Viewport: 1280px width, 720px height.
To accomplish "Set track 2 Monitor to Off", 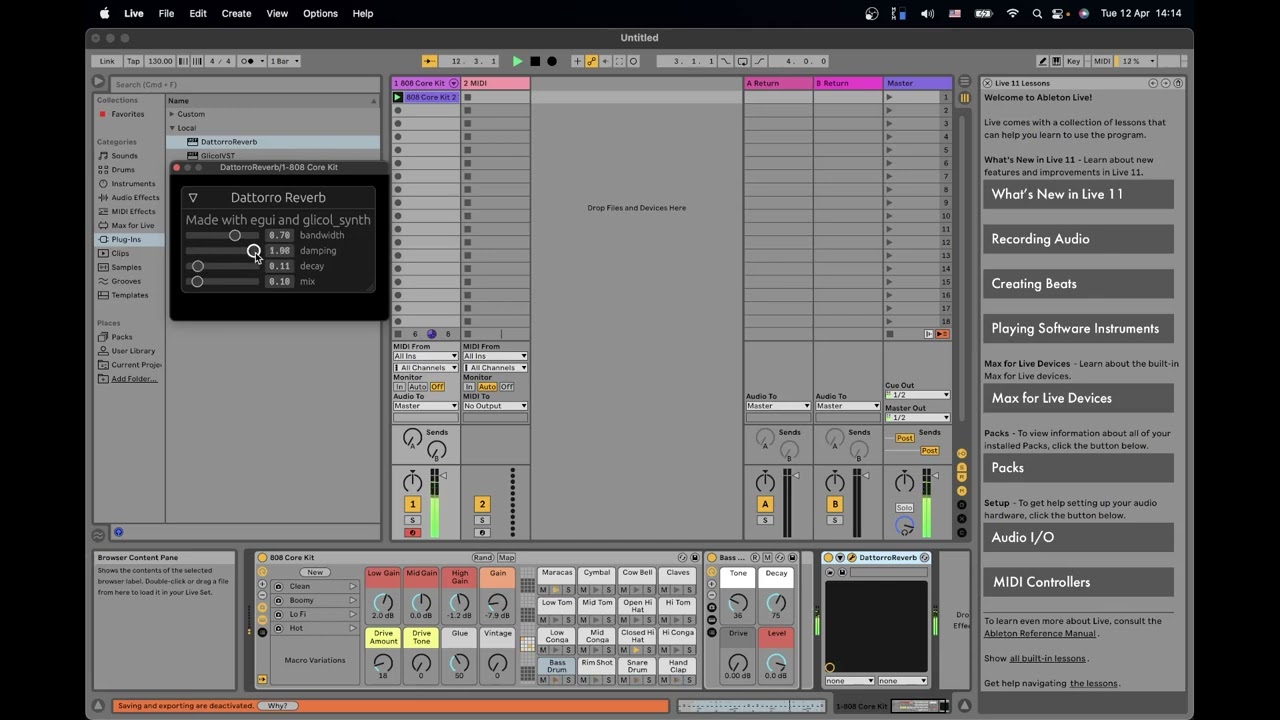I will click(x=507, y=387).
